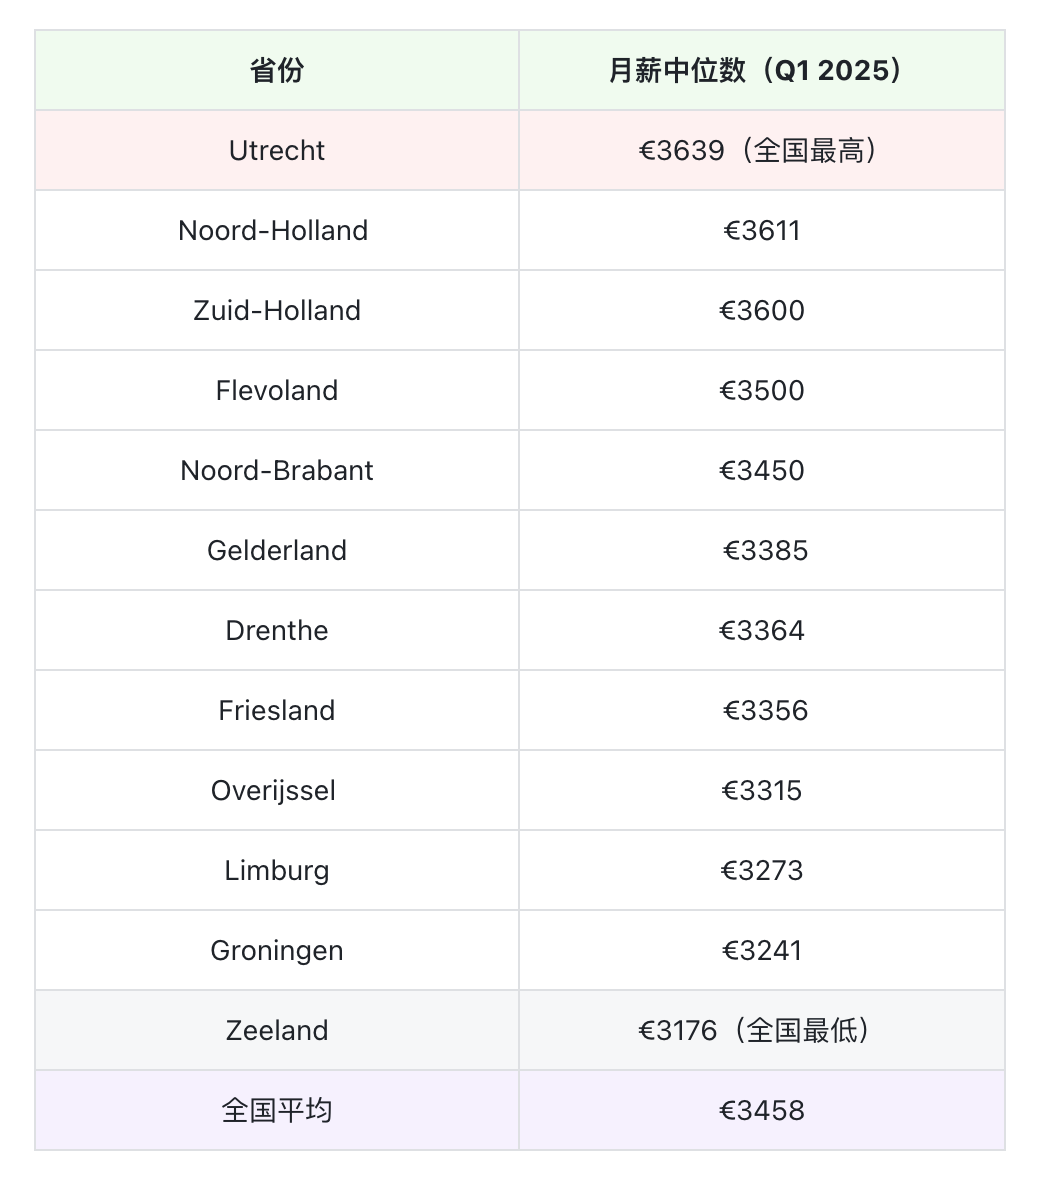Click the Gelderland cell

click(277, 550)
